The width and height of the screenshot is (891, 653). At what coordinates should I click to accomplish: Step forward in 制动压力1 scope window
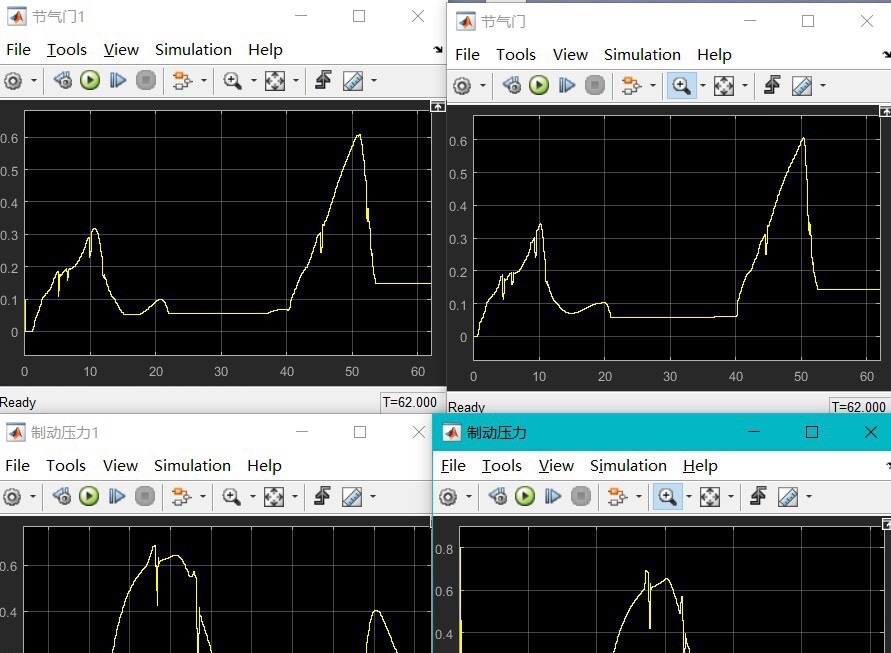point(116,496)
